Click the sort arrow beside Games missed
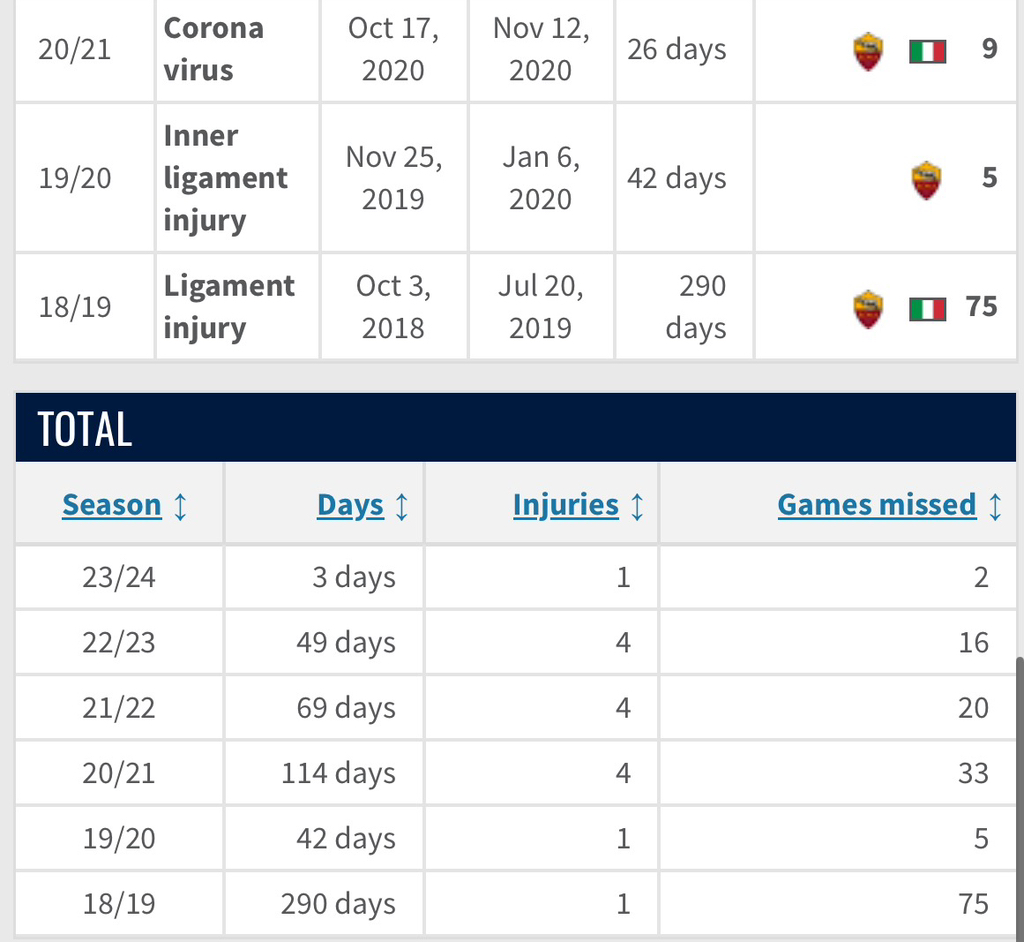 pyautogui.click(x=995, y=506)
